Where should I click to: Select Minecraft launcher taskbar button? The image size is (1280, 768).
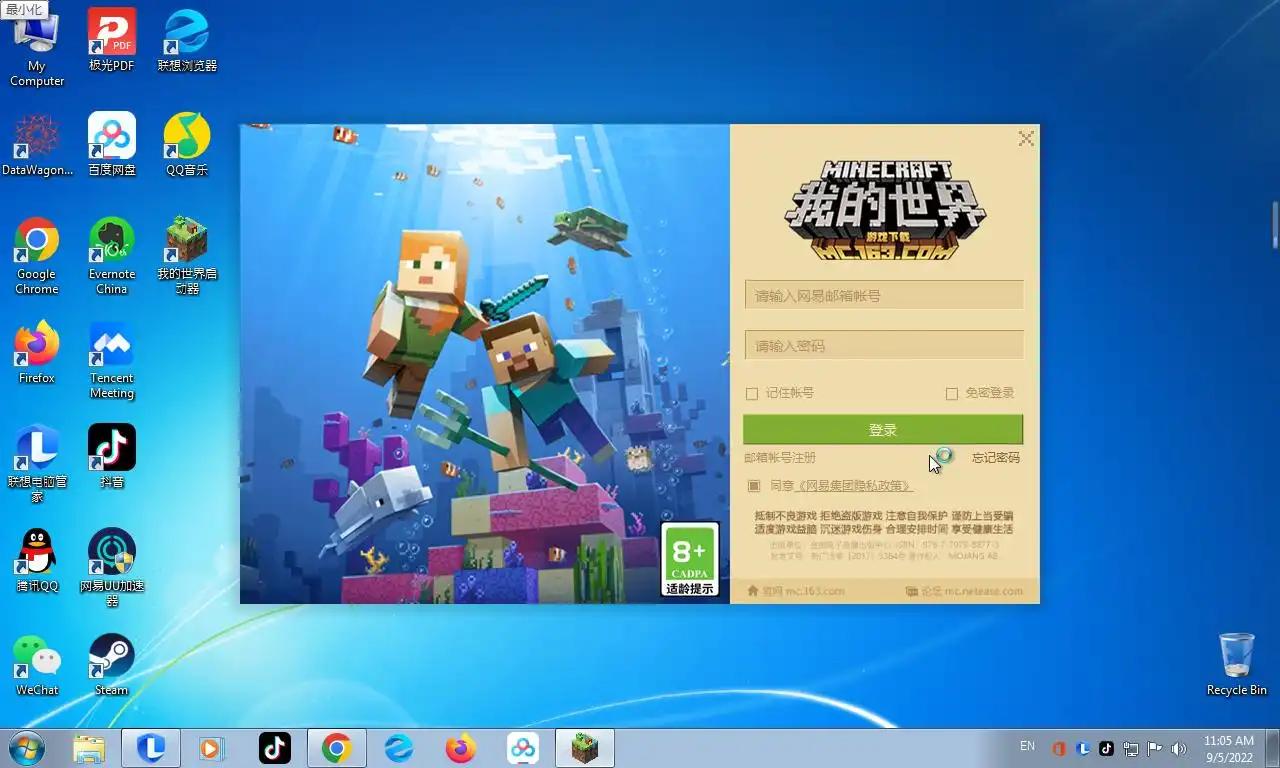pyautogui.click(x=585, y=748)
